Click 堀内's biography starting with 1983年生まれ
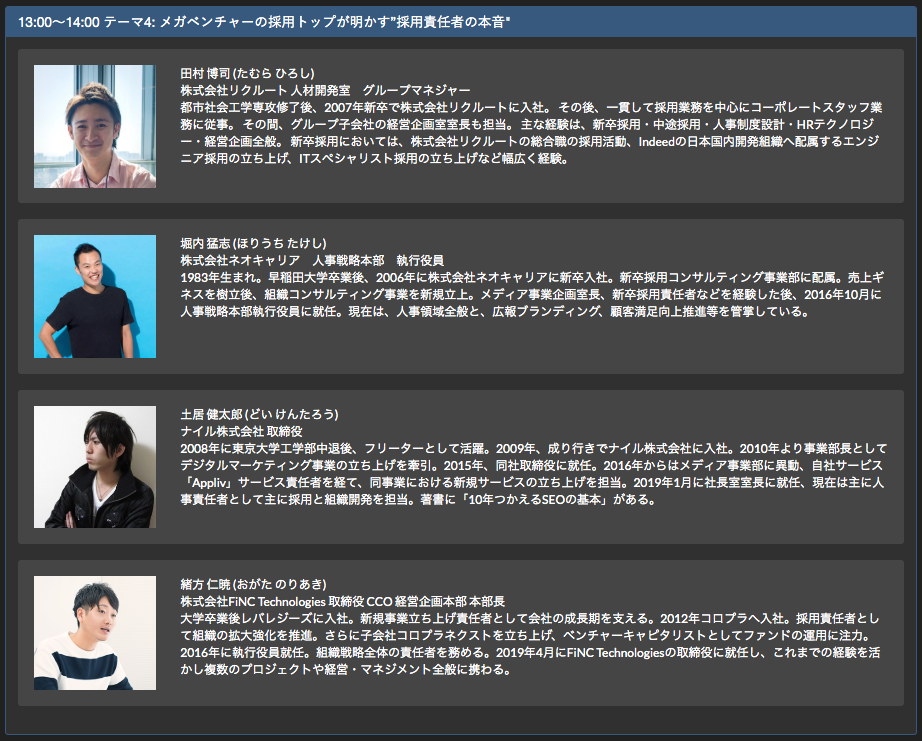The width and height of the screenshot is (922, 741). tap(530, 295)
